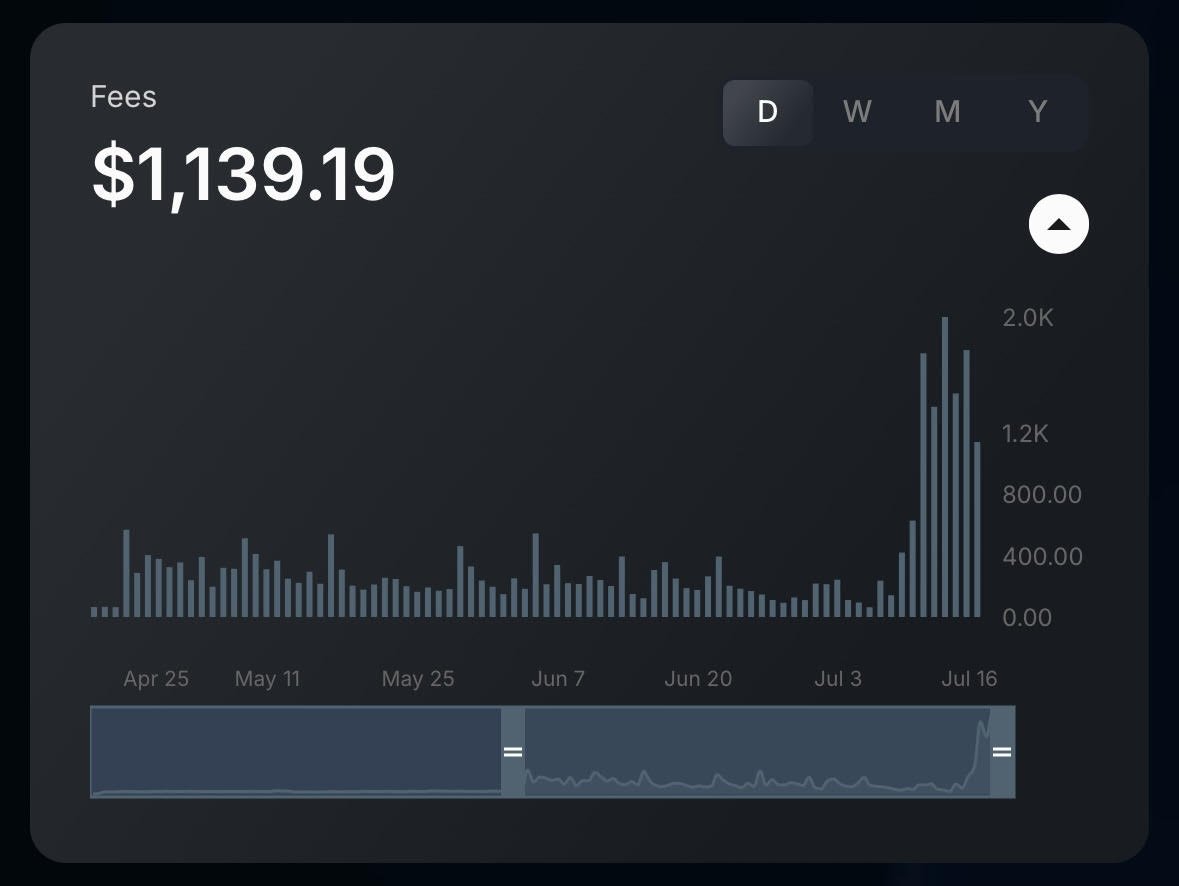Click the May 25 date label

418,678
